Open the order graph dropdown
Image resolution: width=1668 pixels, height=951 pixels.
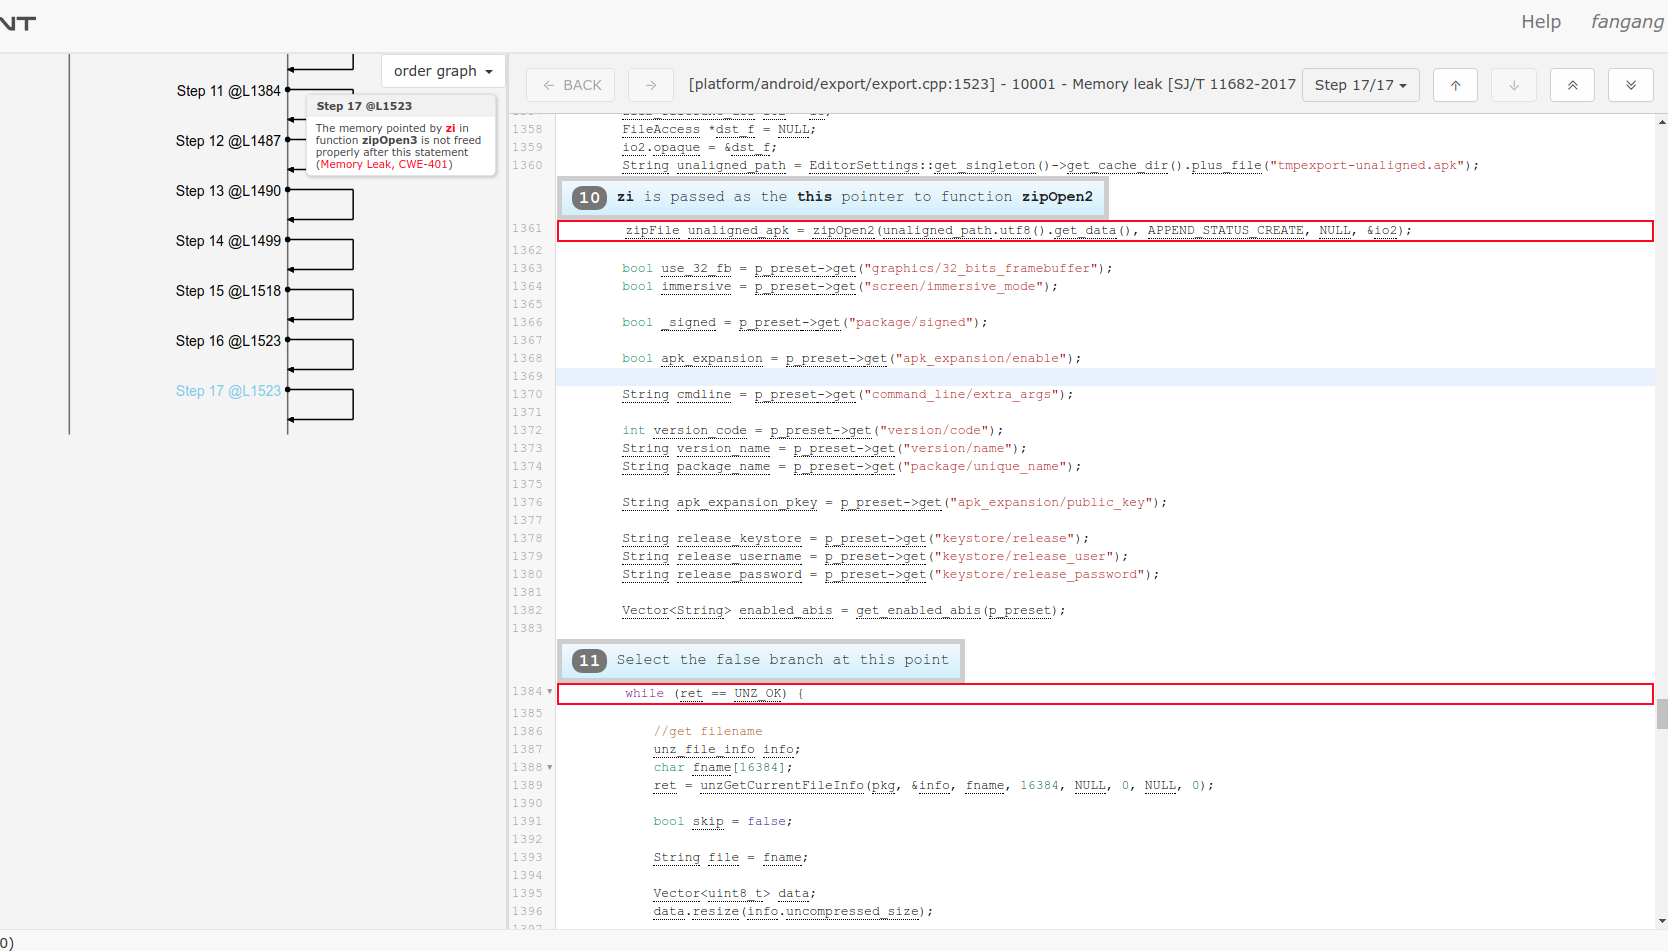point(442,71)
